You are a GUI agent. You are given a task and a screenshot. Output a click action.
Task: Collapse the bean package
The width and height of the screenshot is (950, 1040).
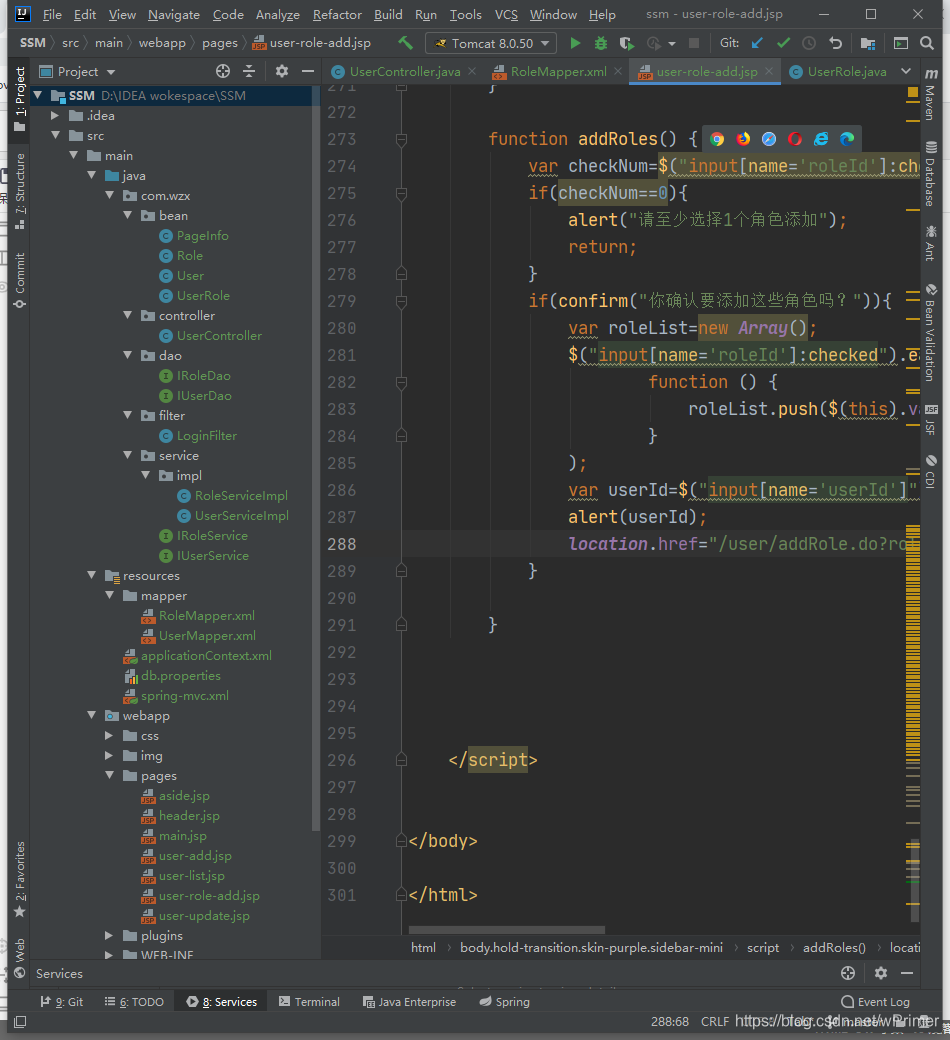point(127,216)
